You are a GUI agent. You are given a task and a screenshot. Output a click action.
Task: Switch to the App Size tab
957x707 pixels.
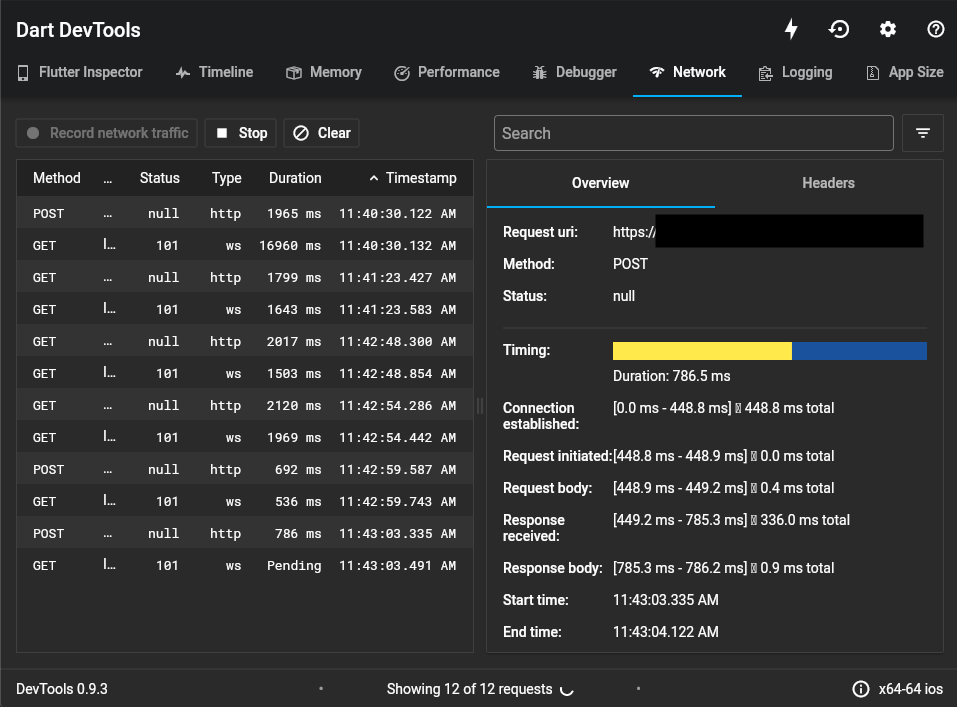click(x=903, y=72)
